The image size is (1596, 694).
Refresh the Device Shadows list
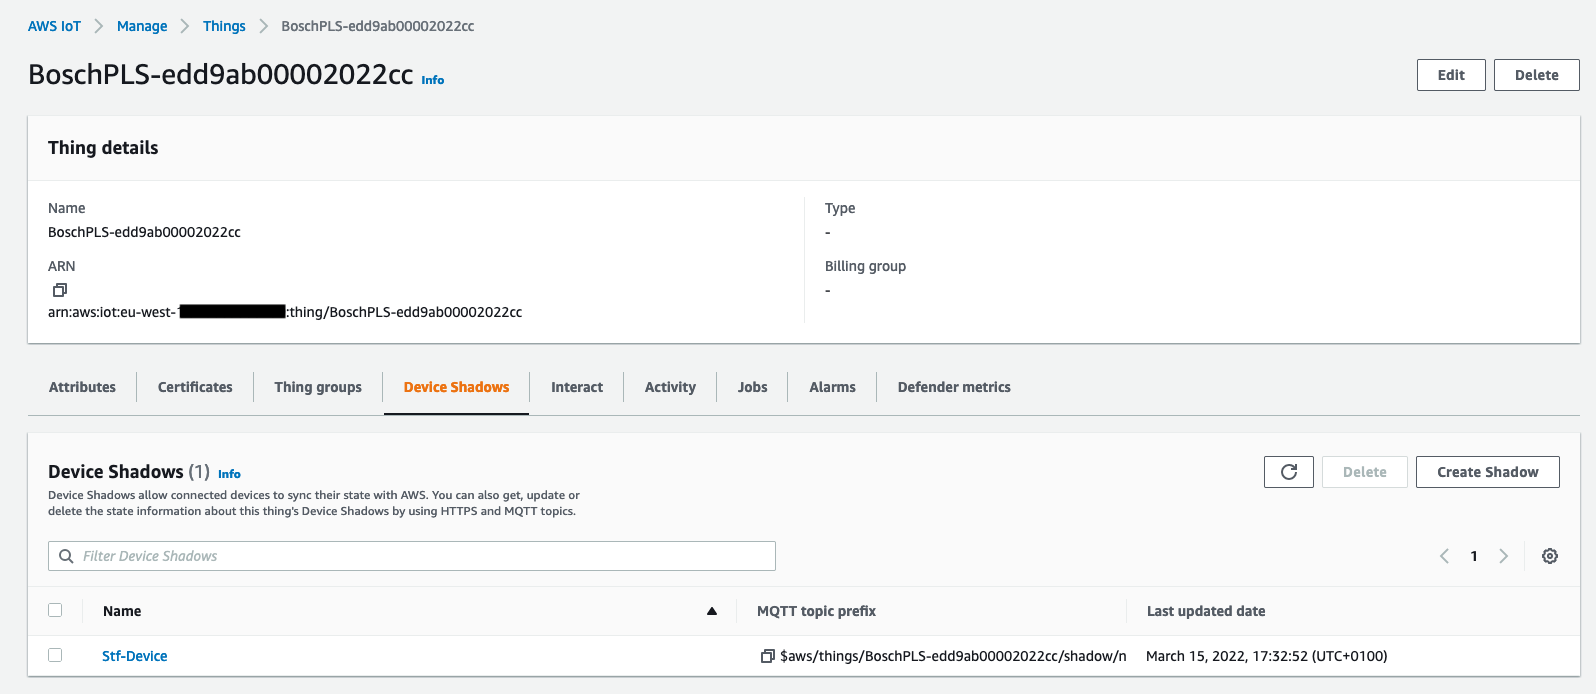[x=1289, y=472]
